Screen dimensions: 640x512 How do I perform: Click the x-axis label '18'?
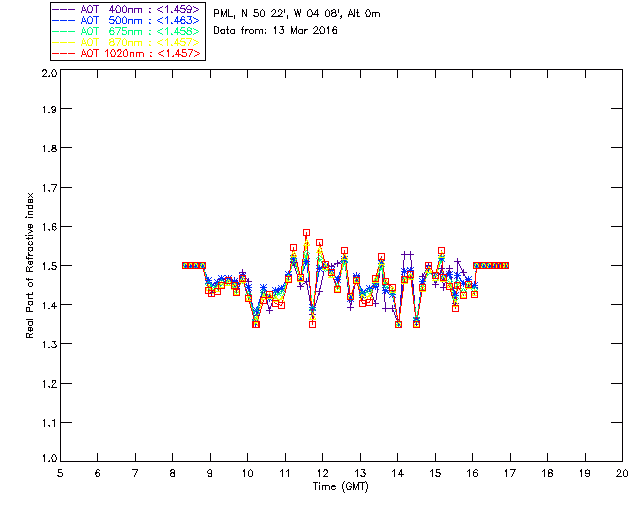point(547,473)
